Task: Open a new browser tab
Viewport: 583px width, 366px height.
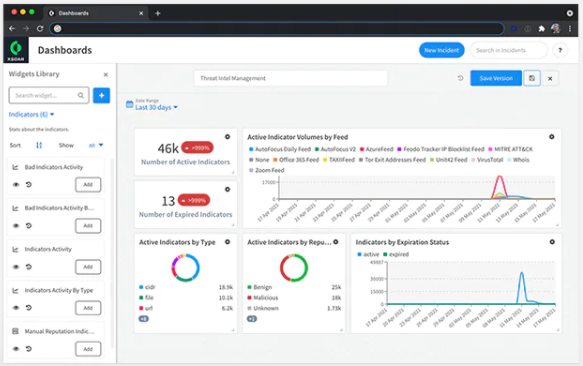Action: coord(158,13)
